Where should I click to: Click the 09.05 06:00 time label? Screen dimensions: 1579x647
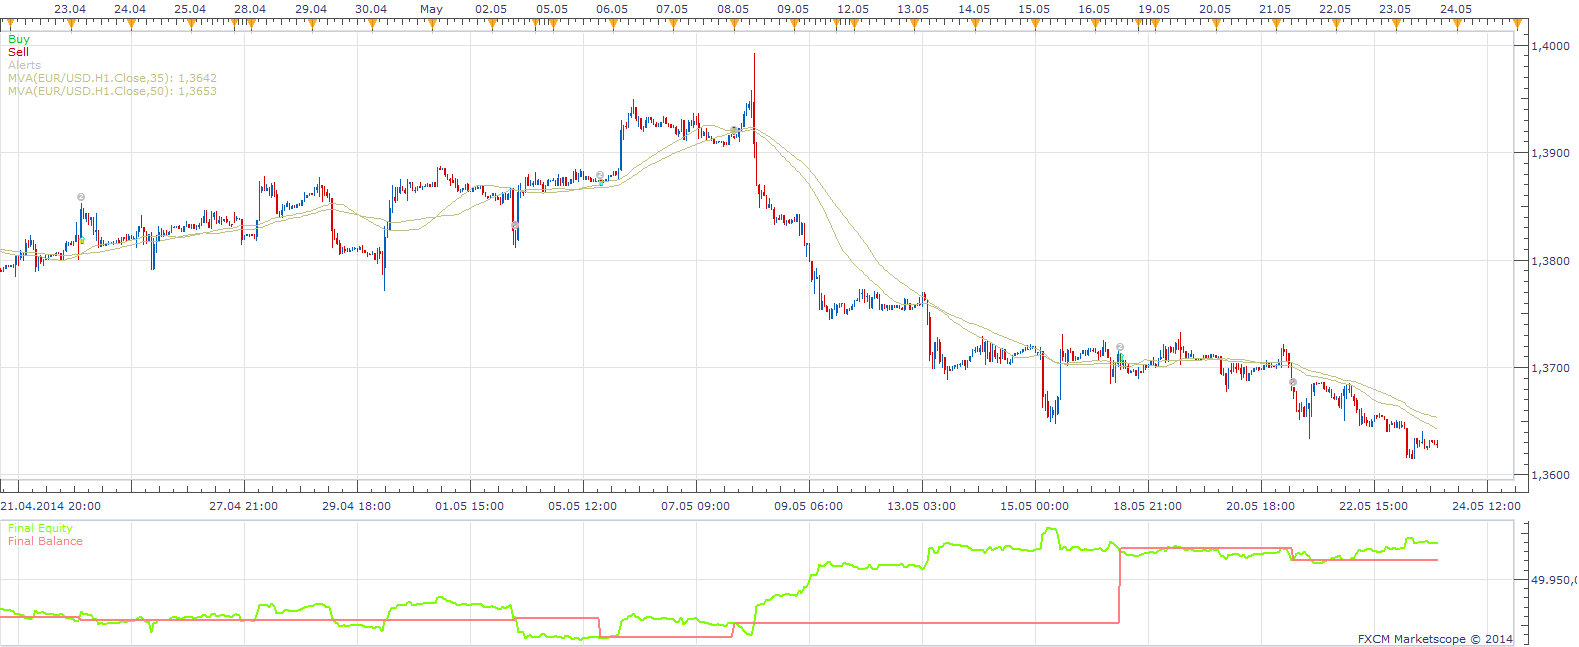point(808,506)
